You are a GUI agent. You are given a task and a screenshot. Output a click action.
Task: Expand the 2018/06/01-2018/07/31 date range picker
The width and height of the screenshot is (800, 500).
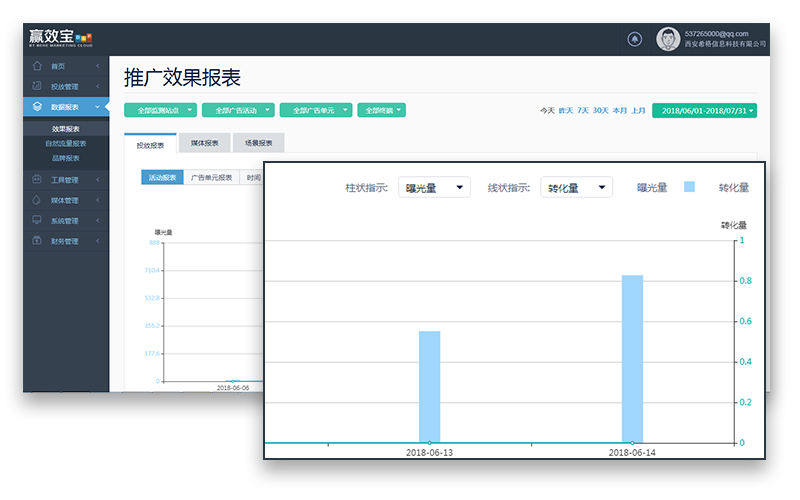pos(704,110)
